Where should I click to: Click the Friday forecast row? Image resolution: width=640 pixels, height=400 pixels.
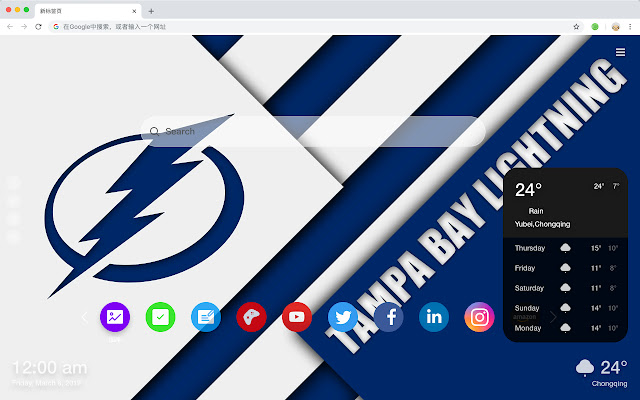(x=566, y=268)
